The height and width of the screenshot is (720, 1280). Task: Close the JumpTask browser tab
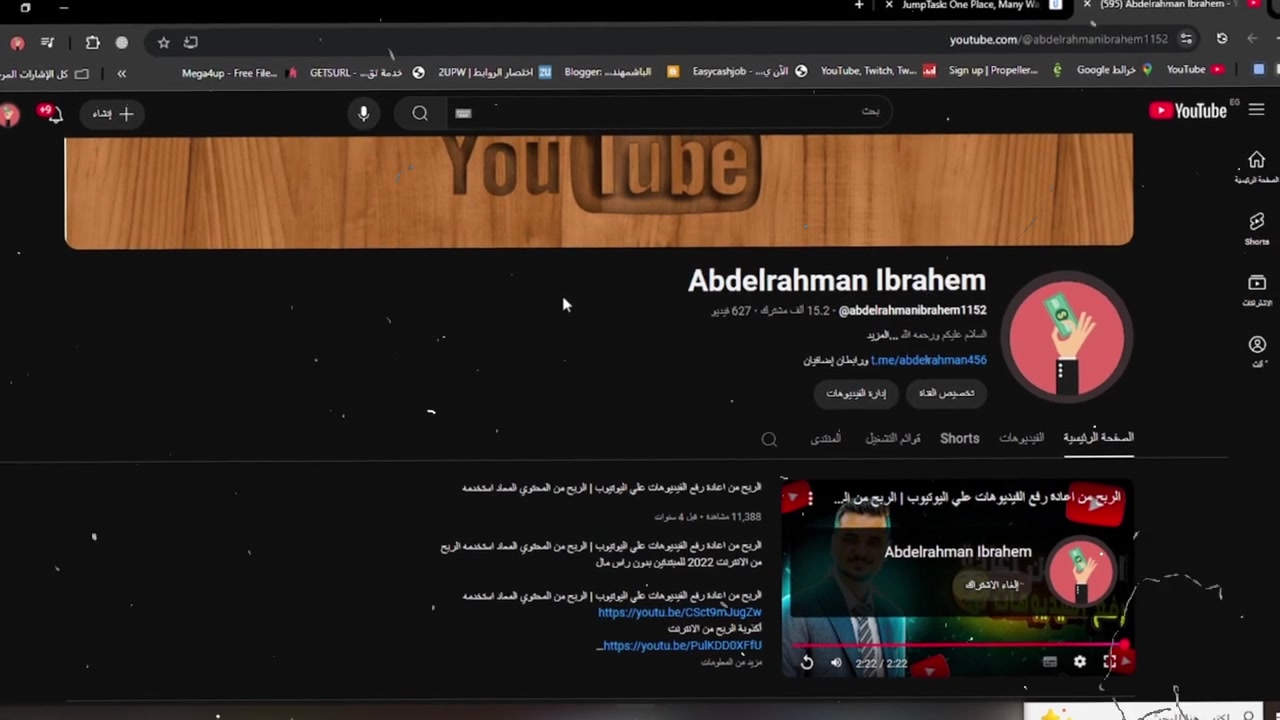[x=888, y=5]
